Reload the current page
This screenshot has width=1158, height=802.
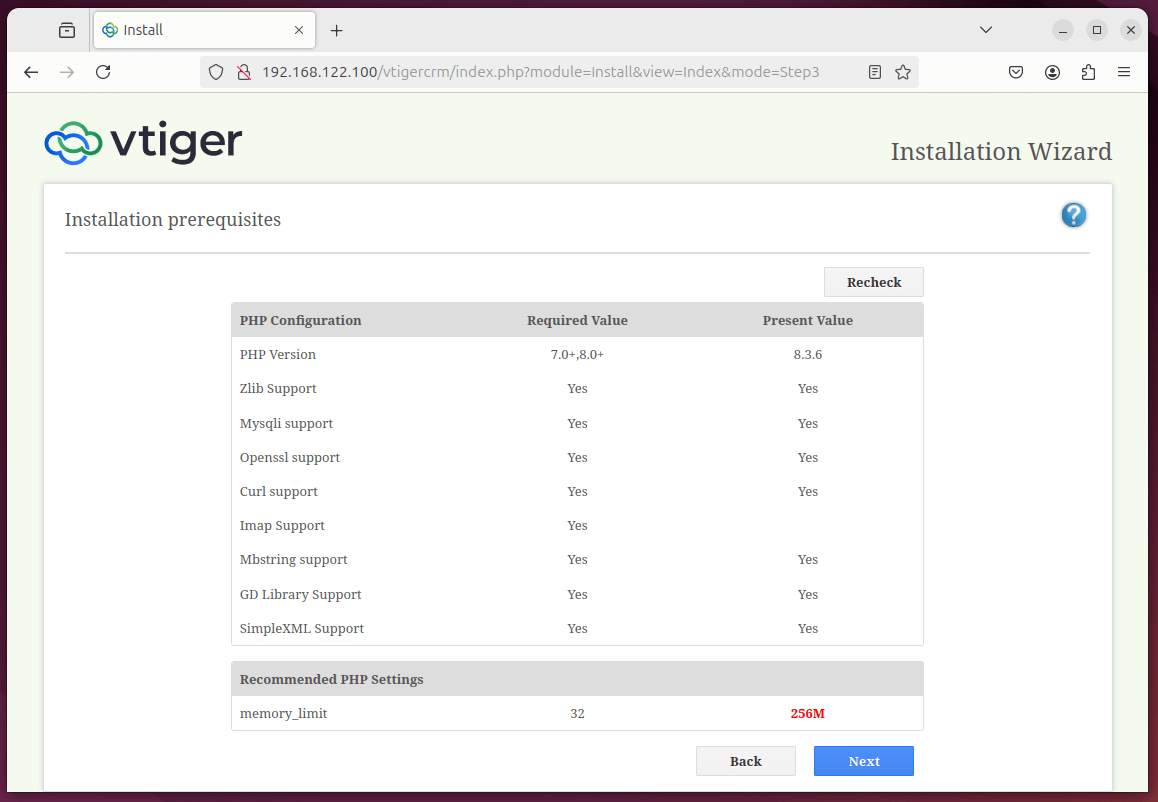tap(103, 71)
